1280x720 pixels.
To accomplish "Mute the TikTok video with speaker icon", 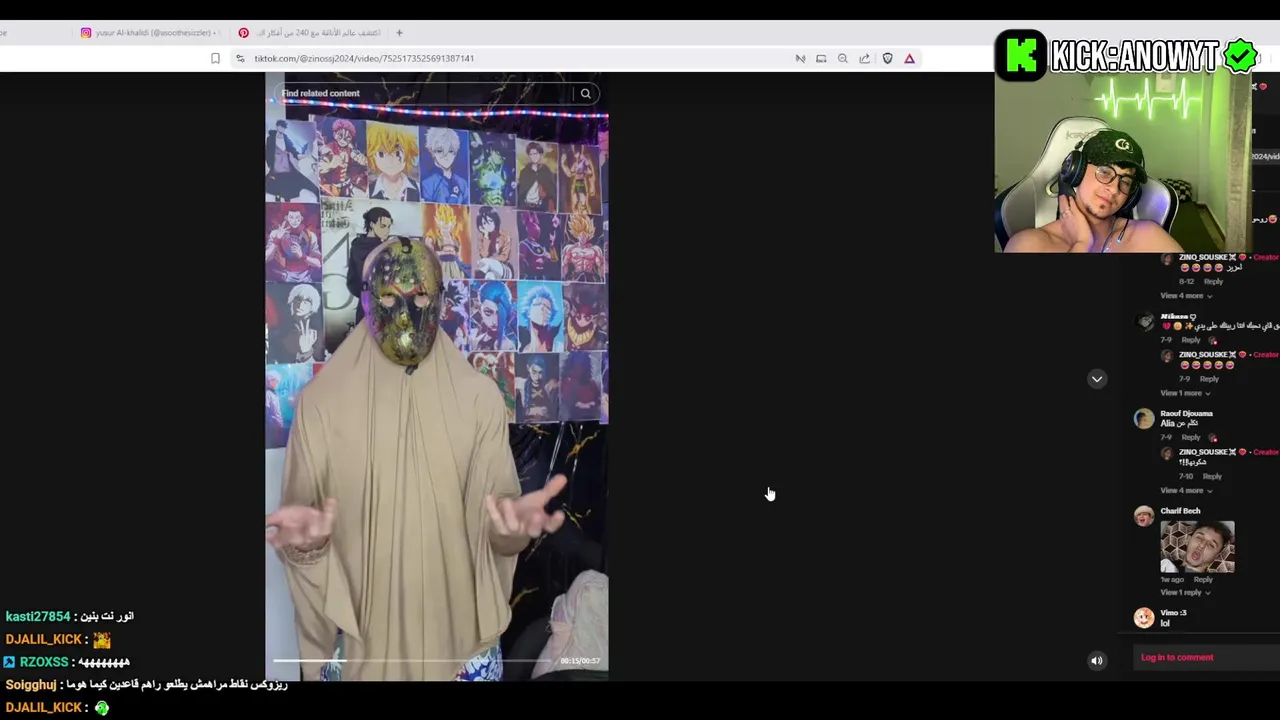I will (1097, 660).
